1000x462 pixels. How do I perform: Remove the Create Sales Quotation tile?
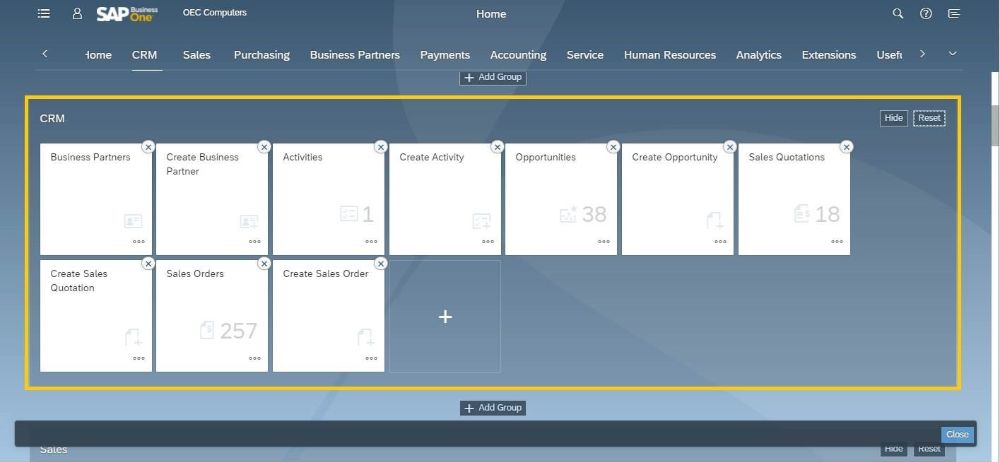(x=148, y=264)
